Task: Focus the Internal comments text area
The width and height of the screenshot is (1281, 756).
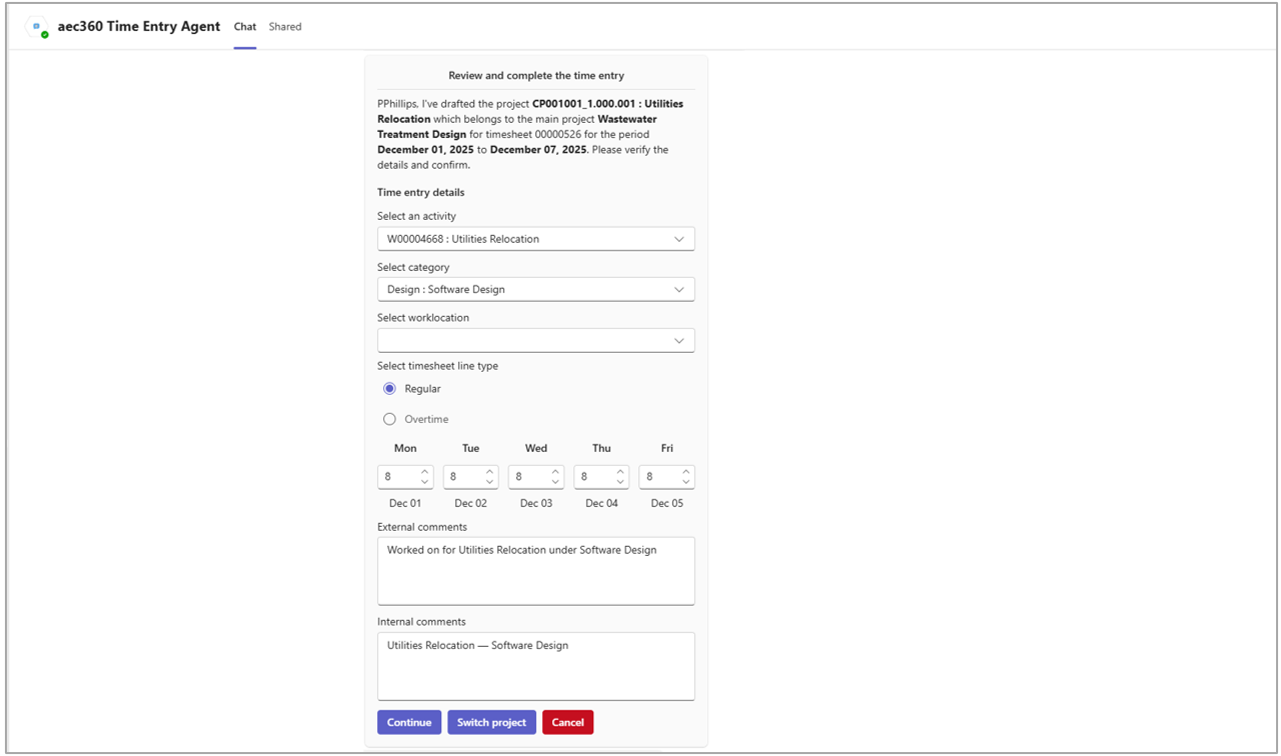Action: pyautogui.click(x=535, y=666)
